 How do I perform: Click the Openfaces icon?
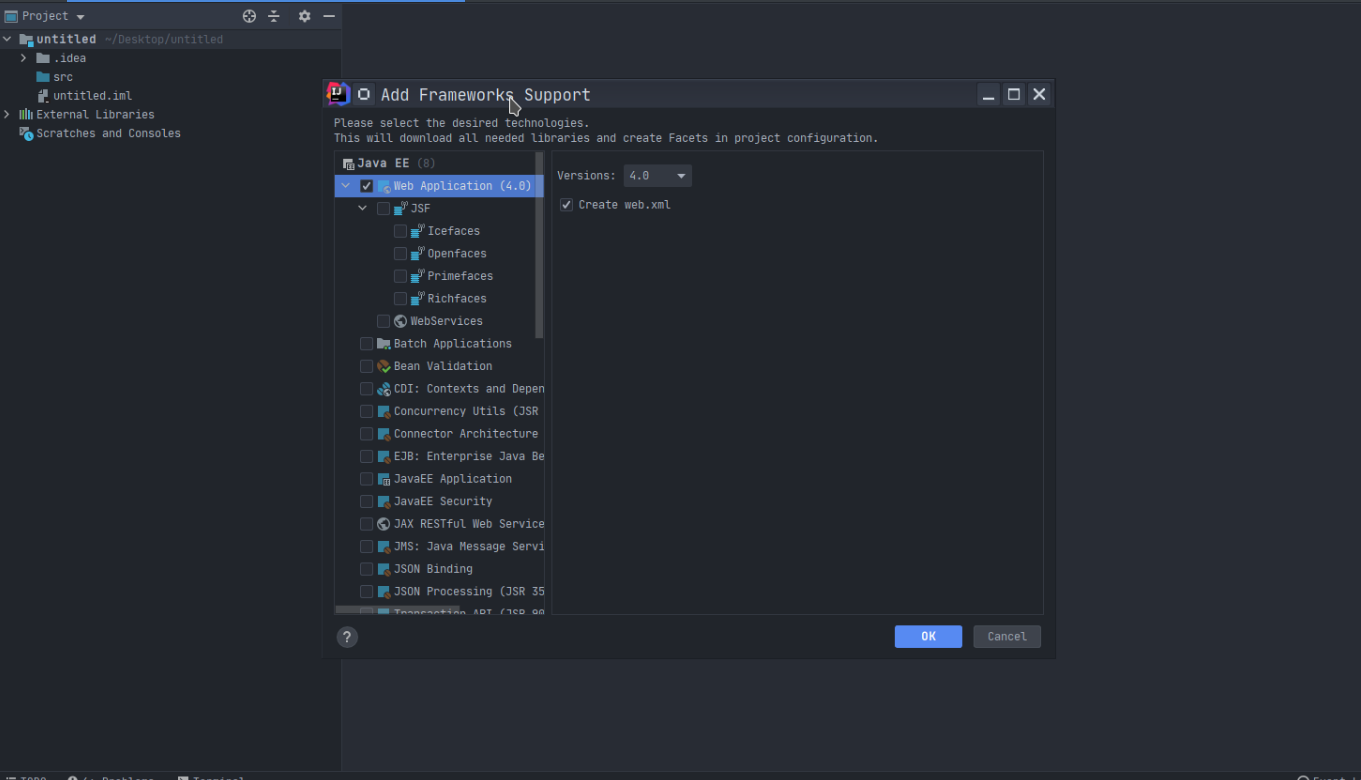coord(418,253)
